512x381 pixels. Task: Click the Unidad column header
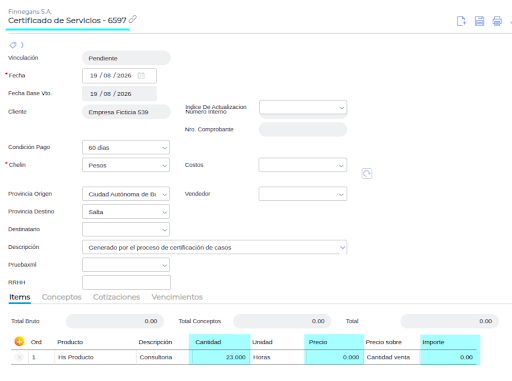click(262, 342)
